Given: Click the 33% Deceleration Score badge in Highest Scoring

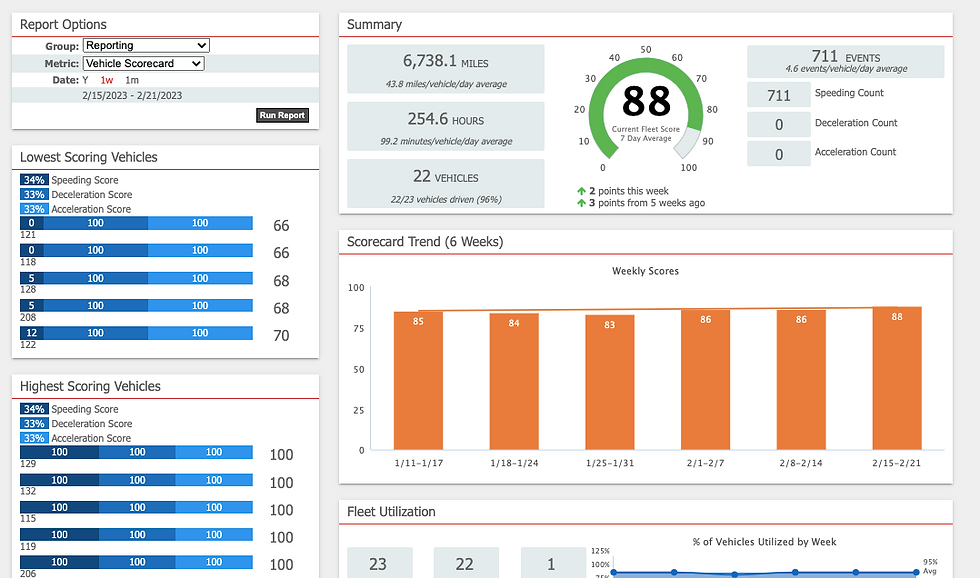Looking at the screenshot, I should pos(34,424).
